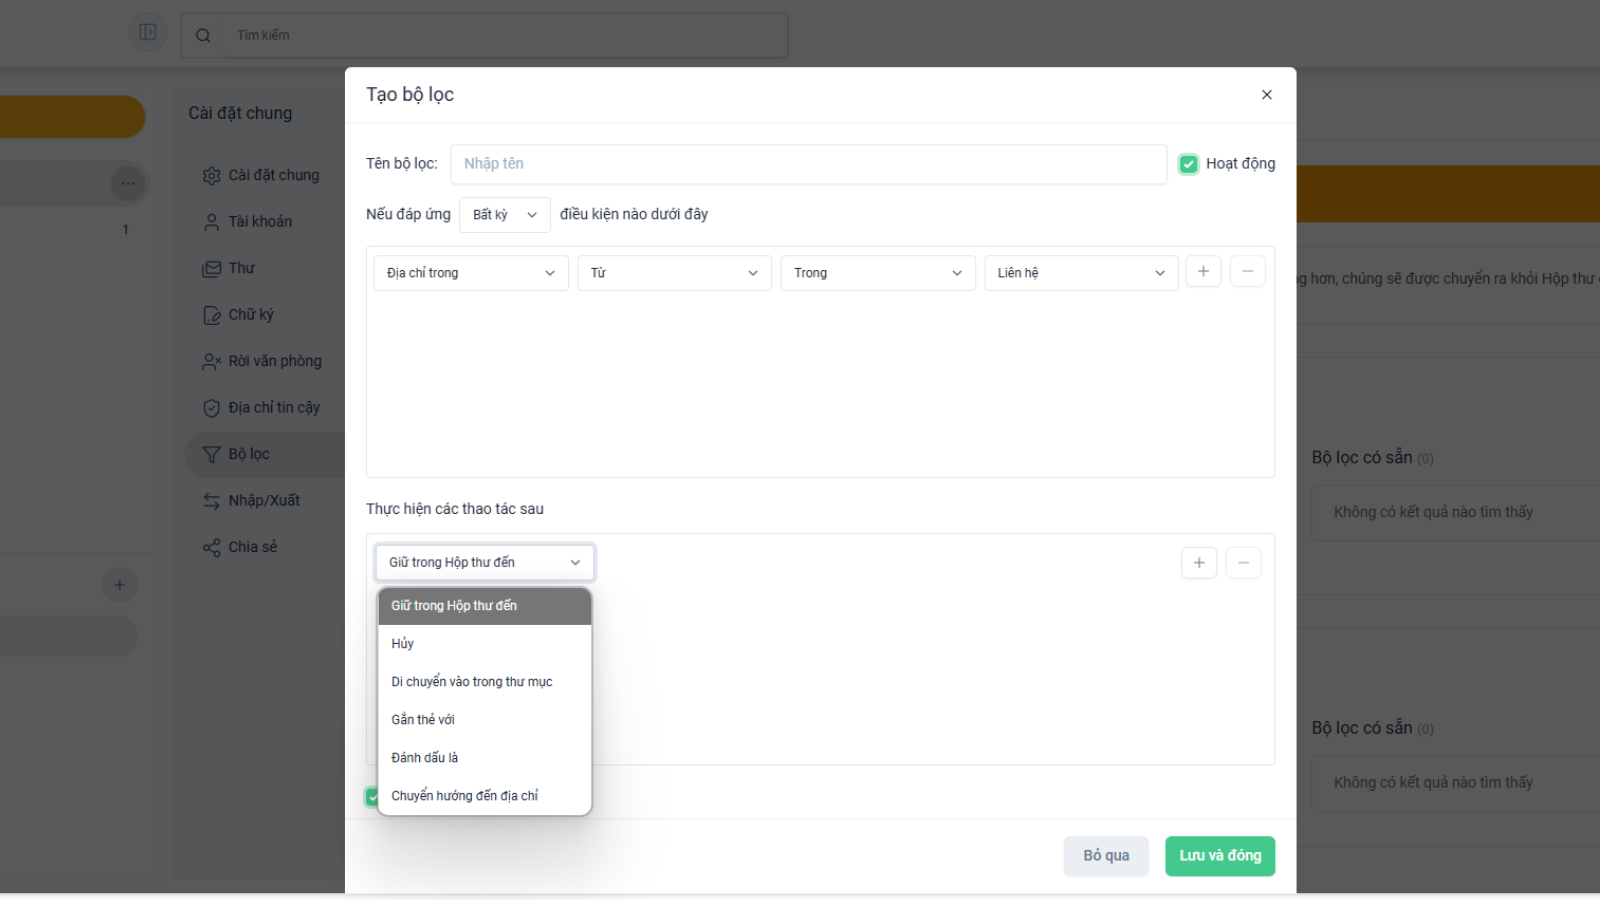Viewport: 1600px width, 900px height.
Task: Focus the Tên bộ lọc name field
Action: point(808,164)
